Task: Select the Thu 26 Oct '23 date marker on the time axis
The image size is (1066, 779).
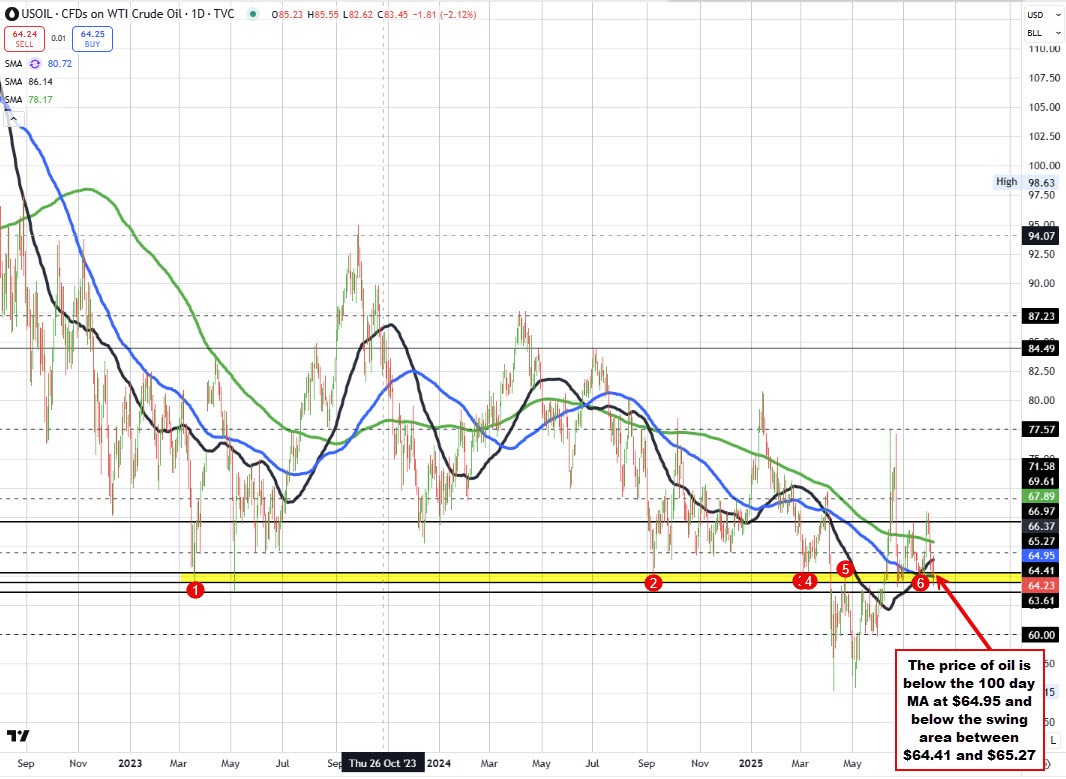Action: point(384,762)
